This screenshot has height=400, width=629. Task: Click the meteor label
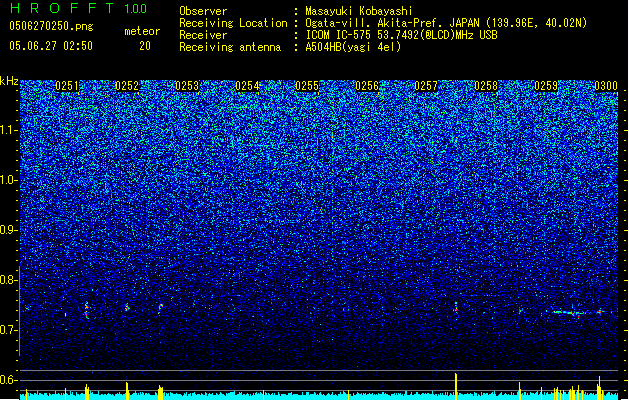coord(142,31)
